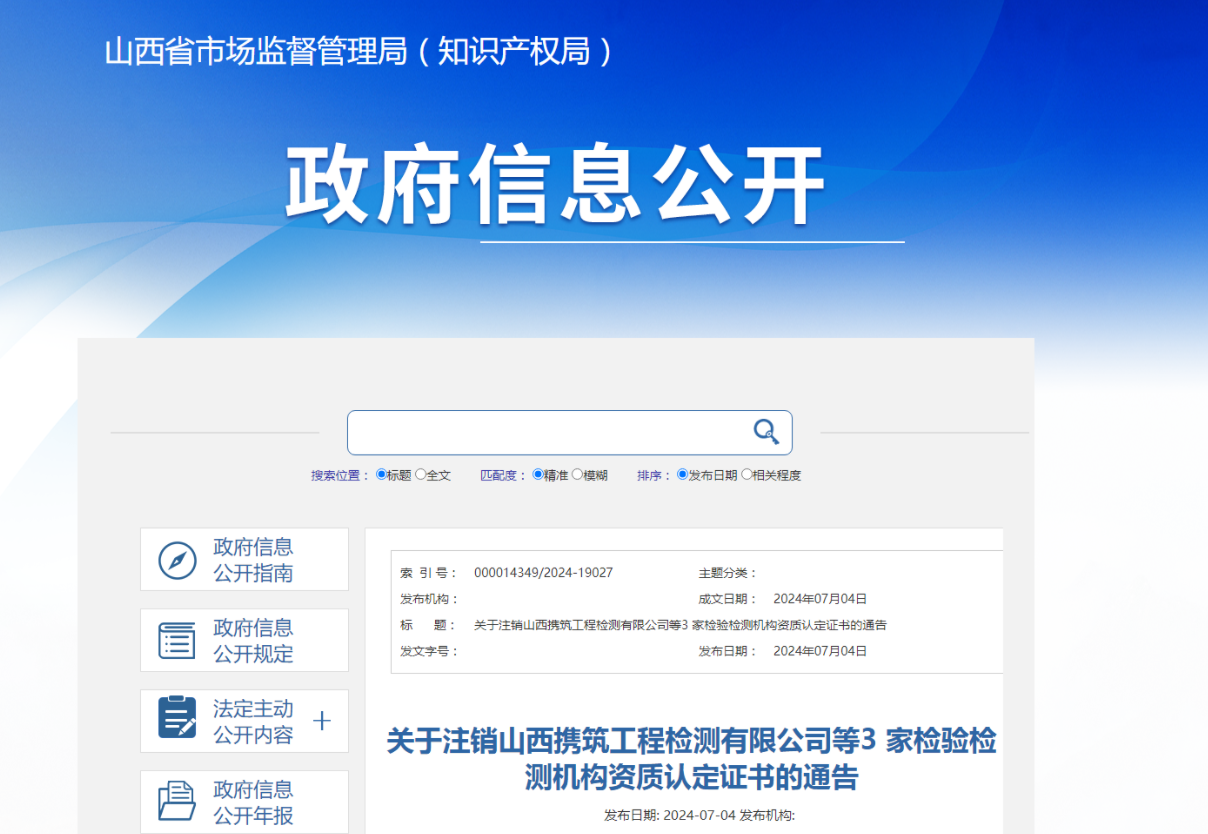Sort by 发布日期 radio option
This screenshot has width=1208, height=834.
coord(683,475)
